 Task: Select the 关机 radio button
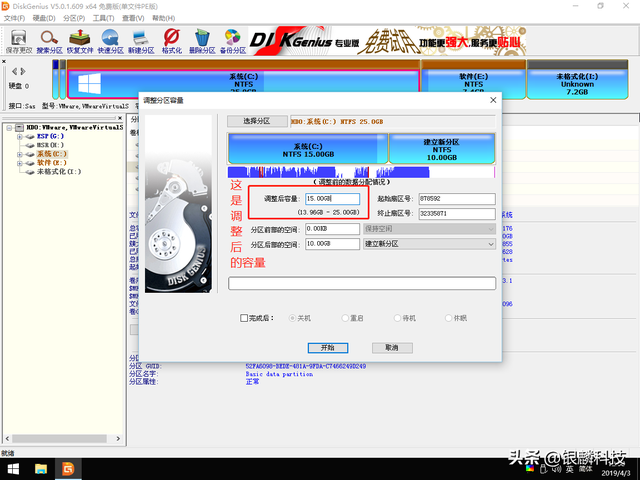tap(292, 318)
